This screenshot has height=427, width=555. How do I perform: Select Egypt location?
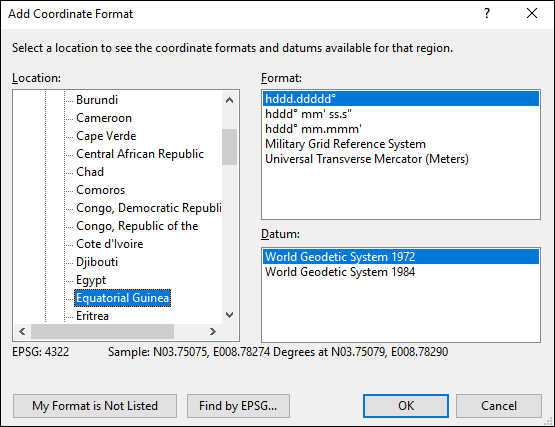point(91,280)
